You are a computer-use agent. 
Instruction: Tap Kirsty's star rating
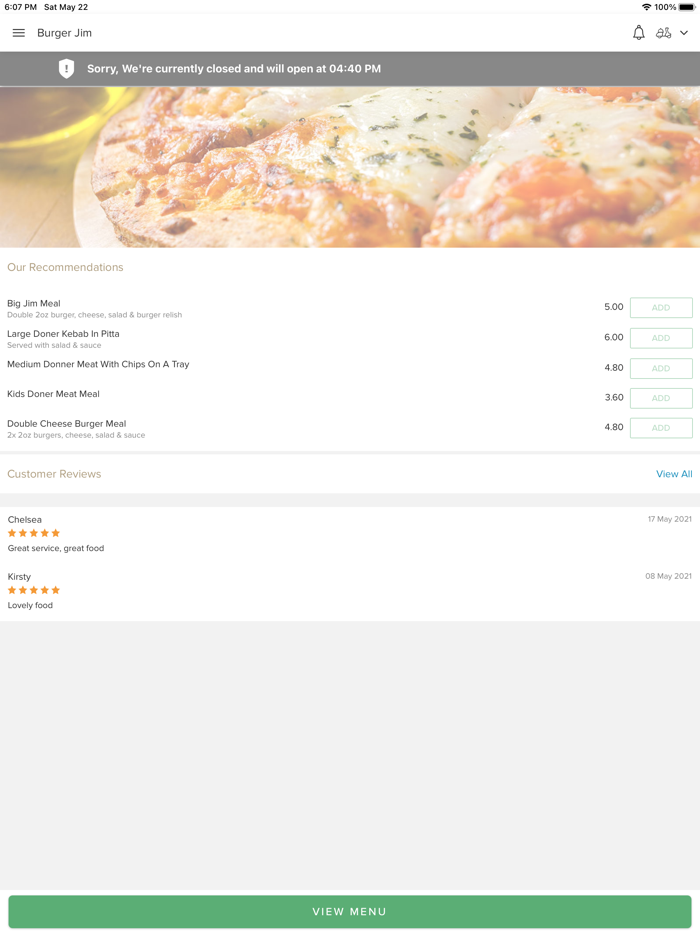[x=34, y=590]
